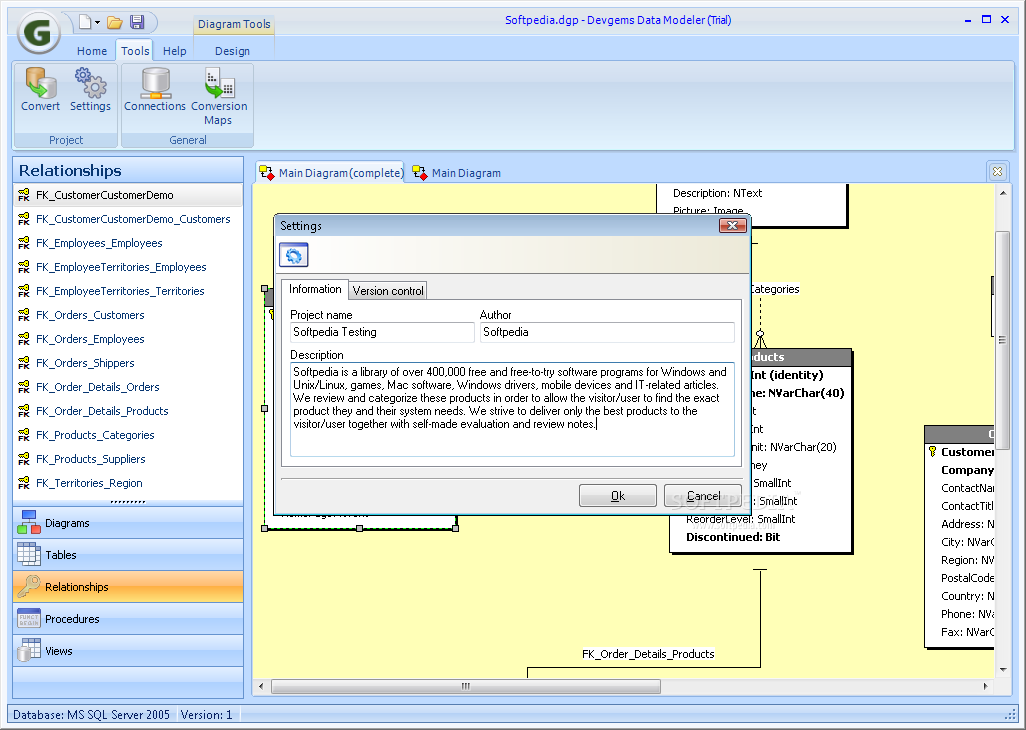Select FK_EmployeeTerritories_Territories relationship
This screenshot has width=1026, height=730.
[x=128, y=291]
